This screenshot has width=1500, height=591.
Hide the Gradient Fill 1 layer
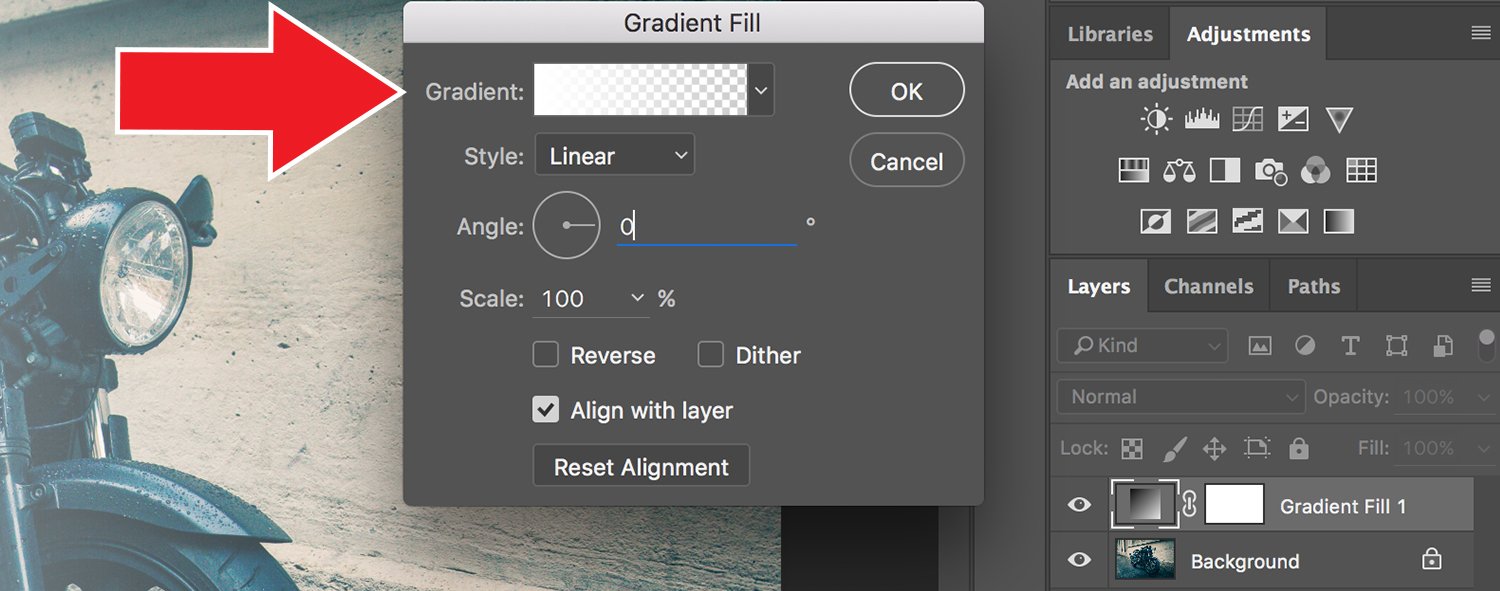[x=1079, y=505]
